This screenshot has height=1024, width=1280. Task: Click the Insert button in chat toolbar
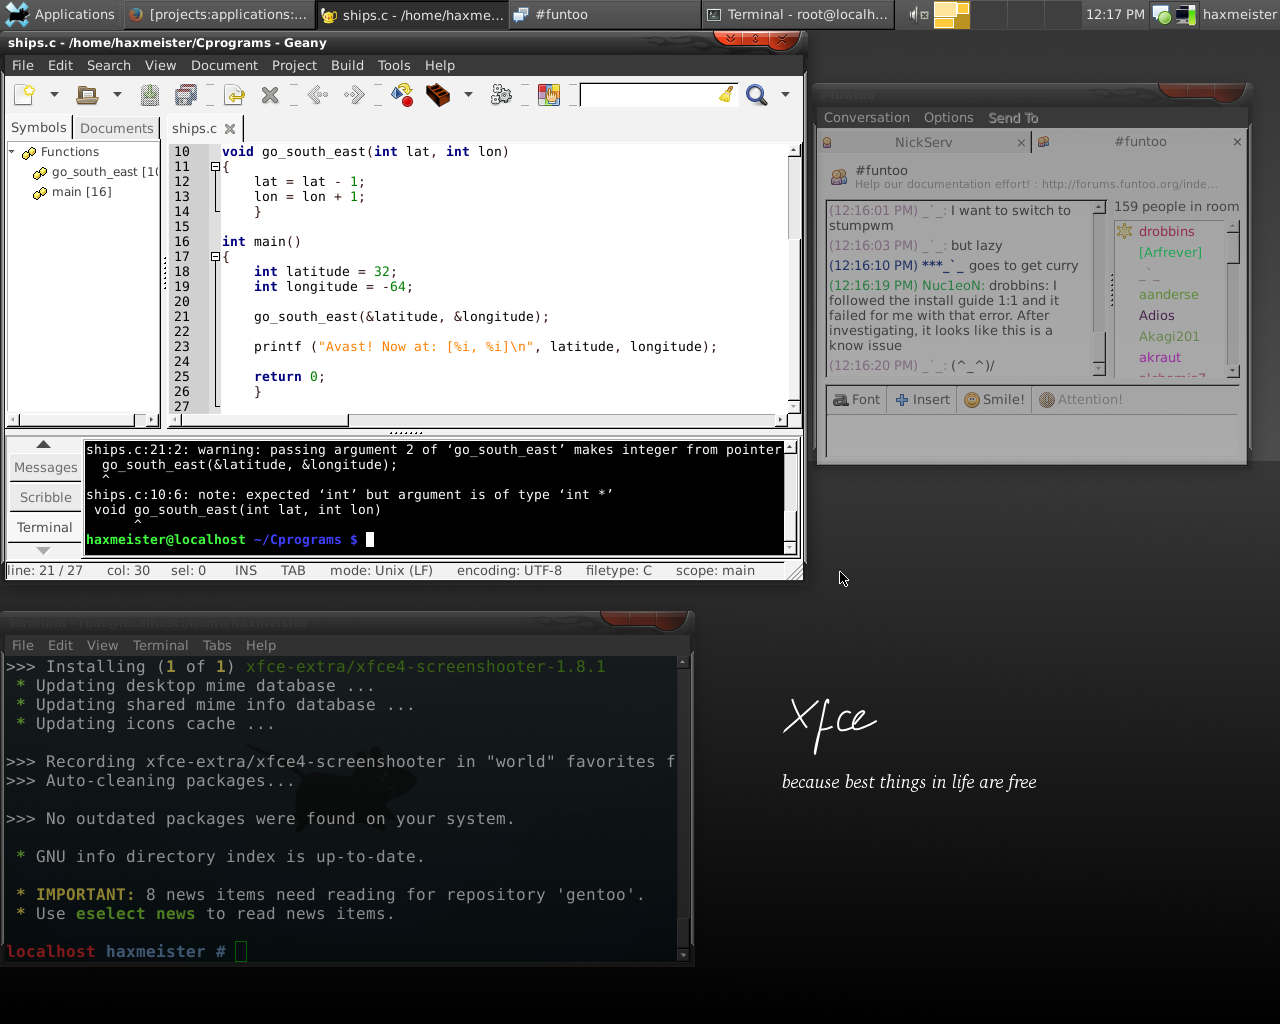(922, 400)
